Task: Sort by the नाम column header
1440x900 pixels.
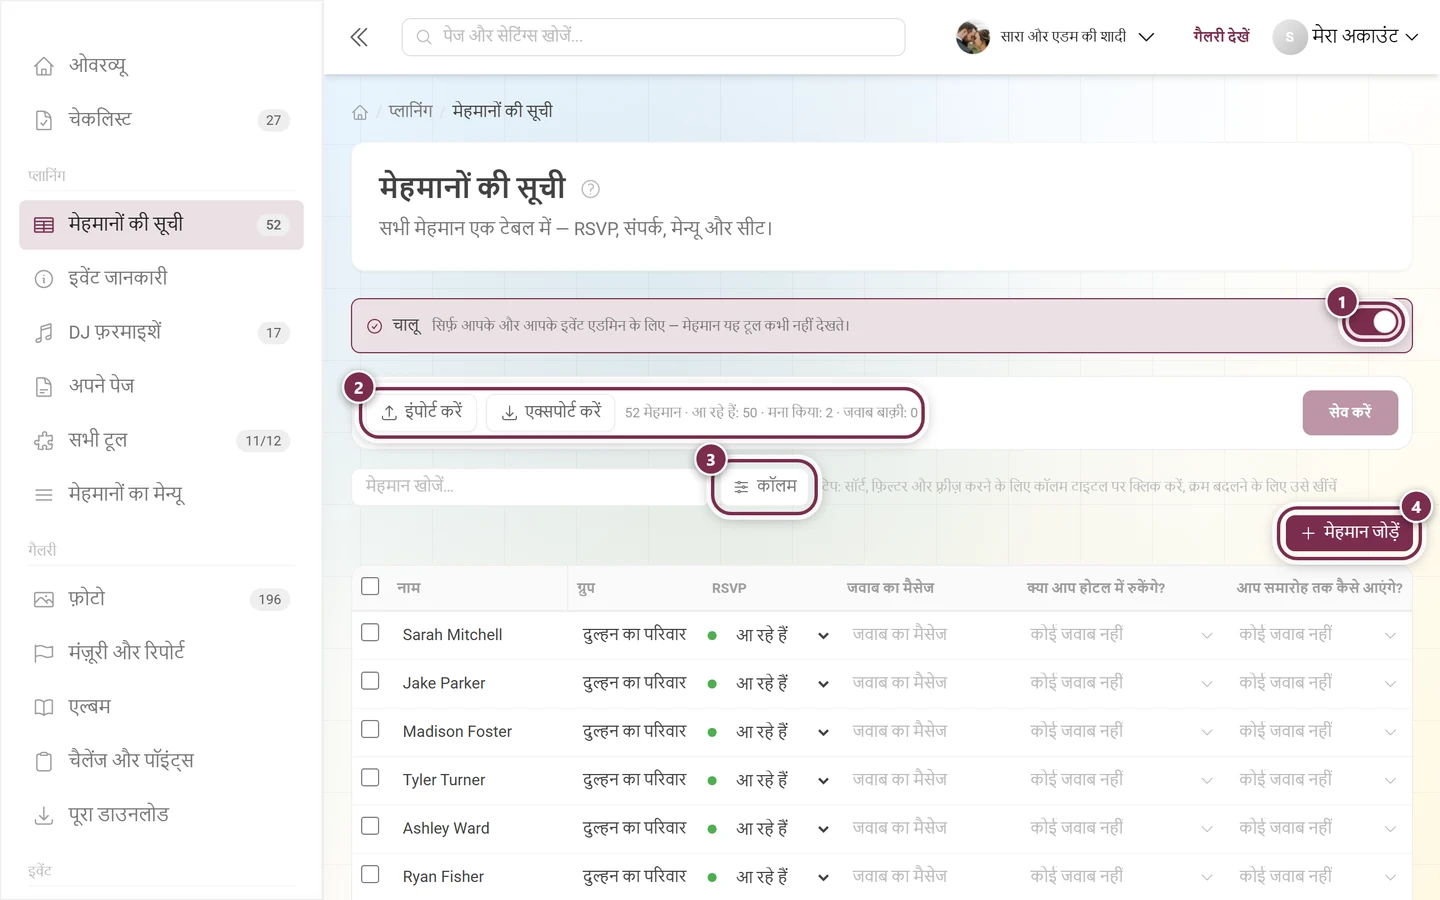Action: tap(408, 588)
